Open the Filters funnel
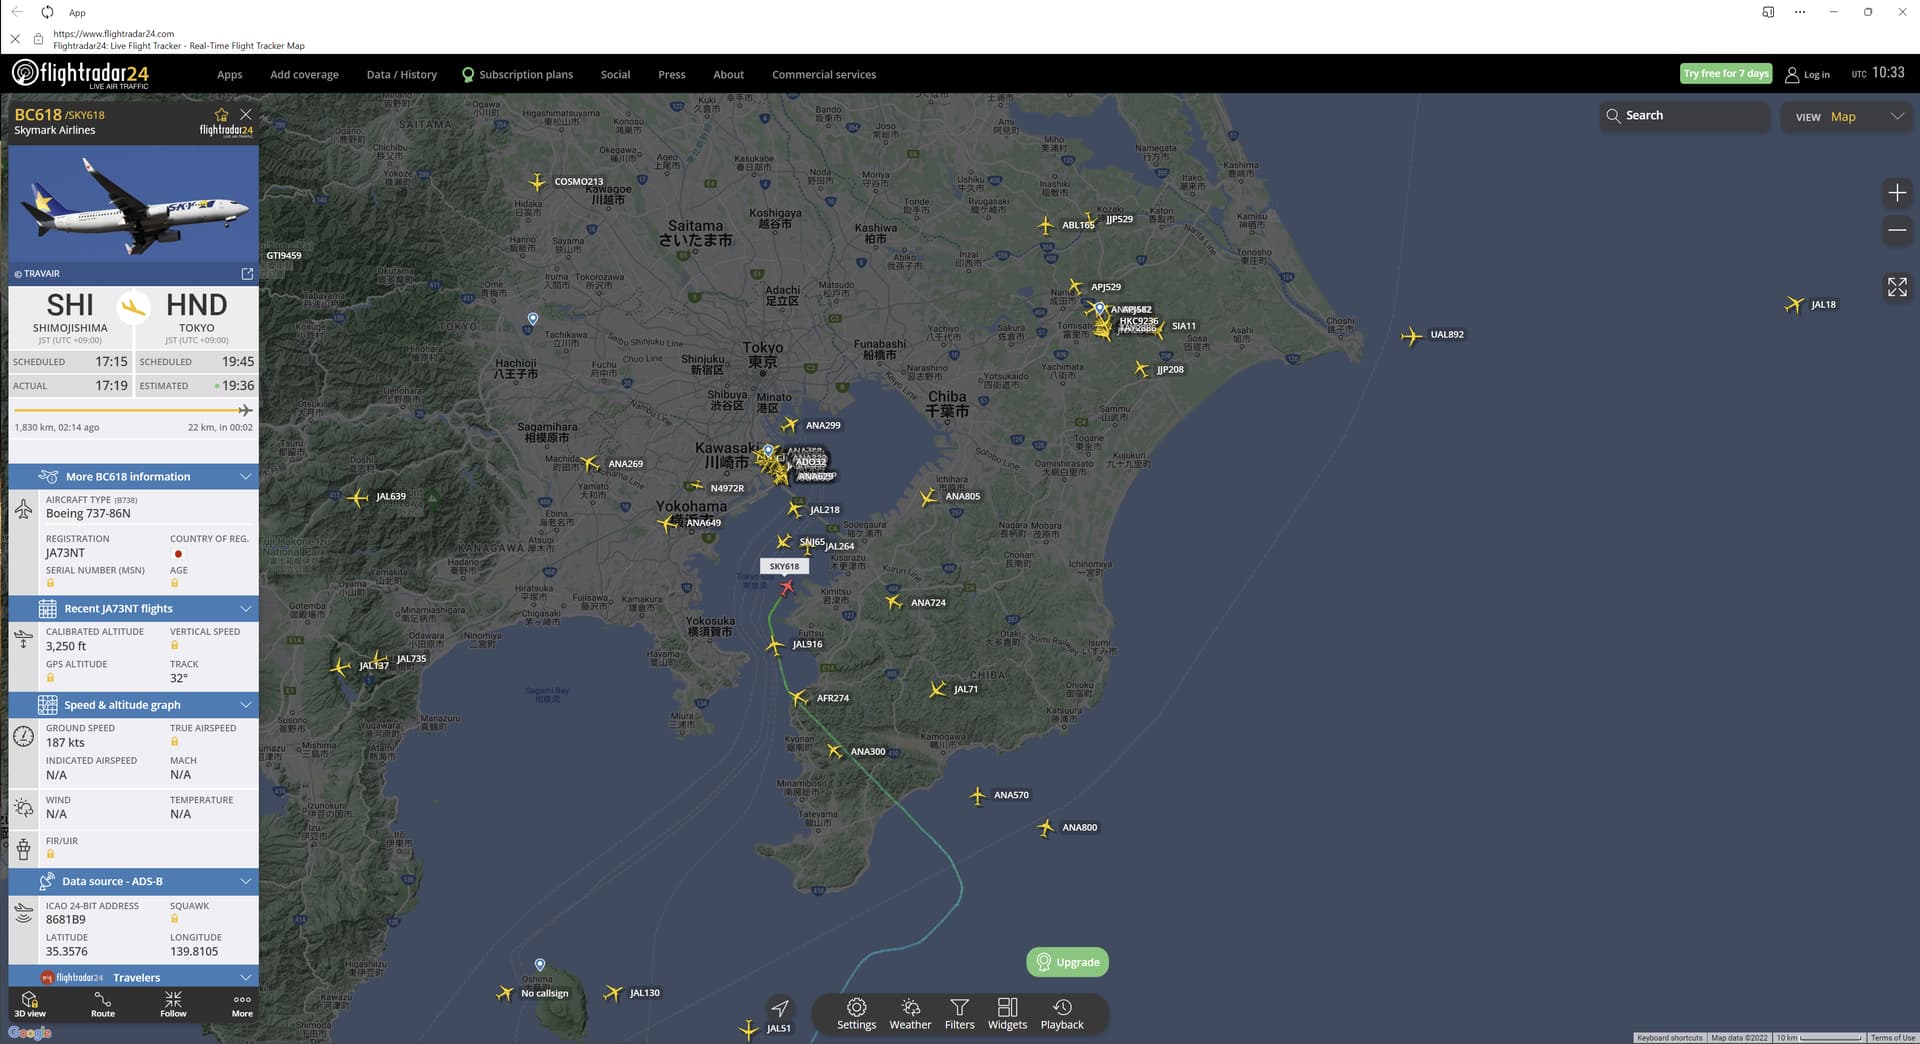1920x1044 pixels. point(959,1013)
